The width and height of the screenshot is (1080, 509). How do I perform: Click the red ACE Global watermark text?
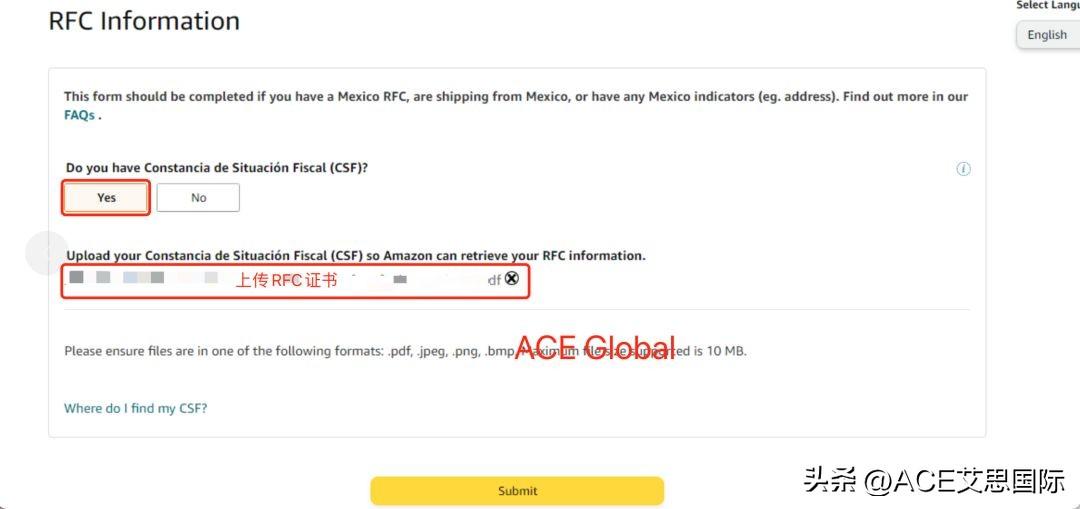pyautogui.click(x=595, y=347)
